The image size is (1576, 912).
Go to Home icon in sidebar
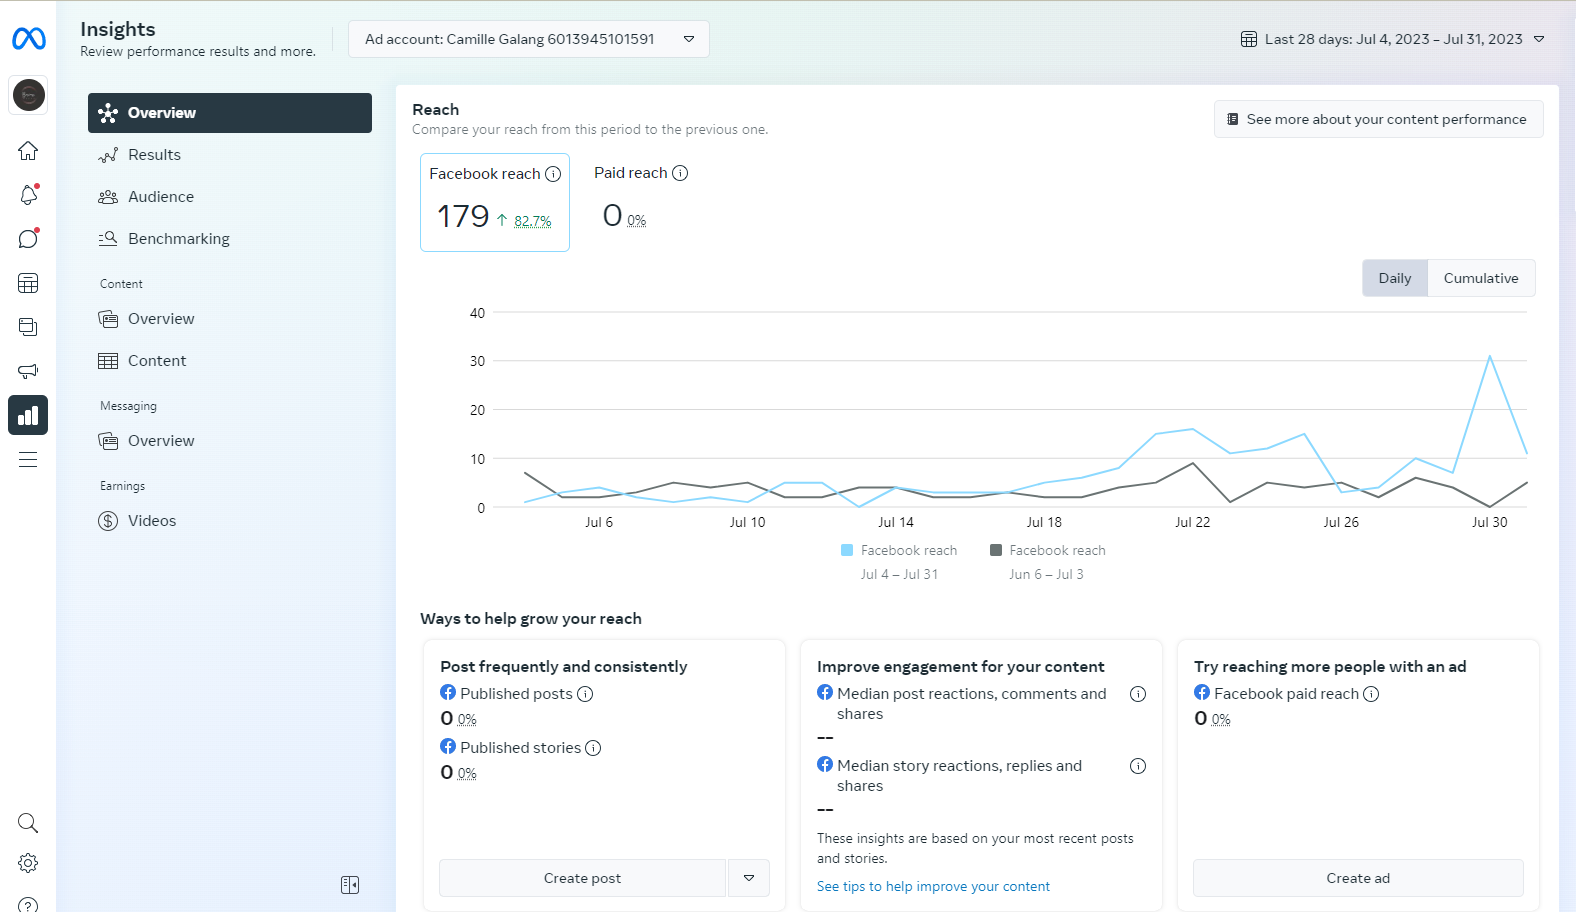[x=28, y=151]
